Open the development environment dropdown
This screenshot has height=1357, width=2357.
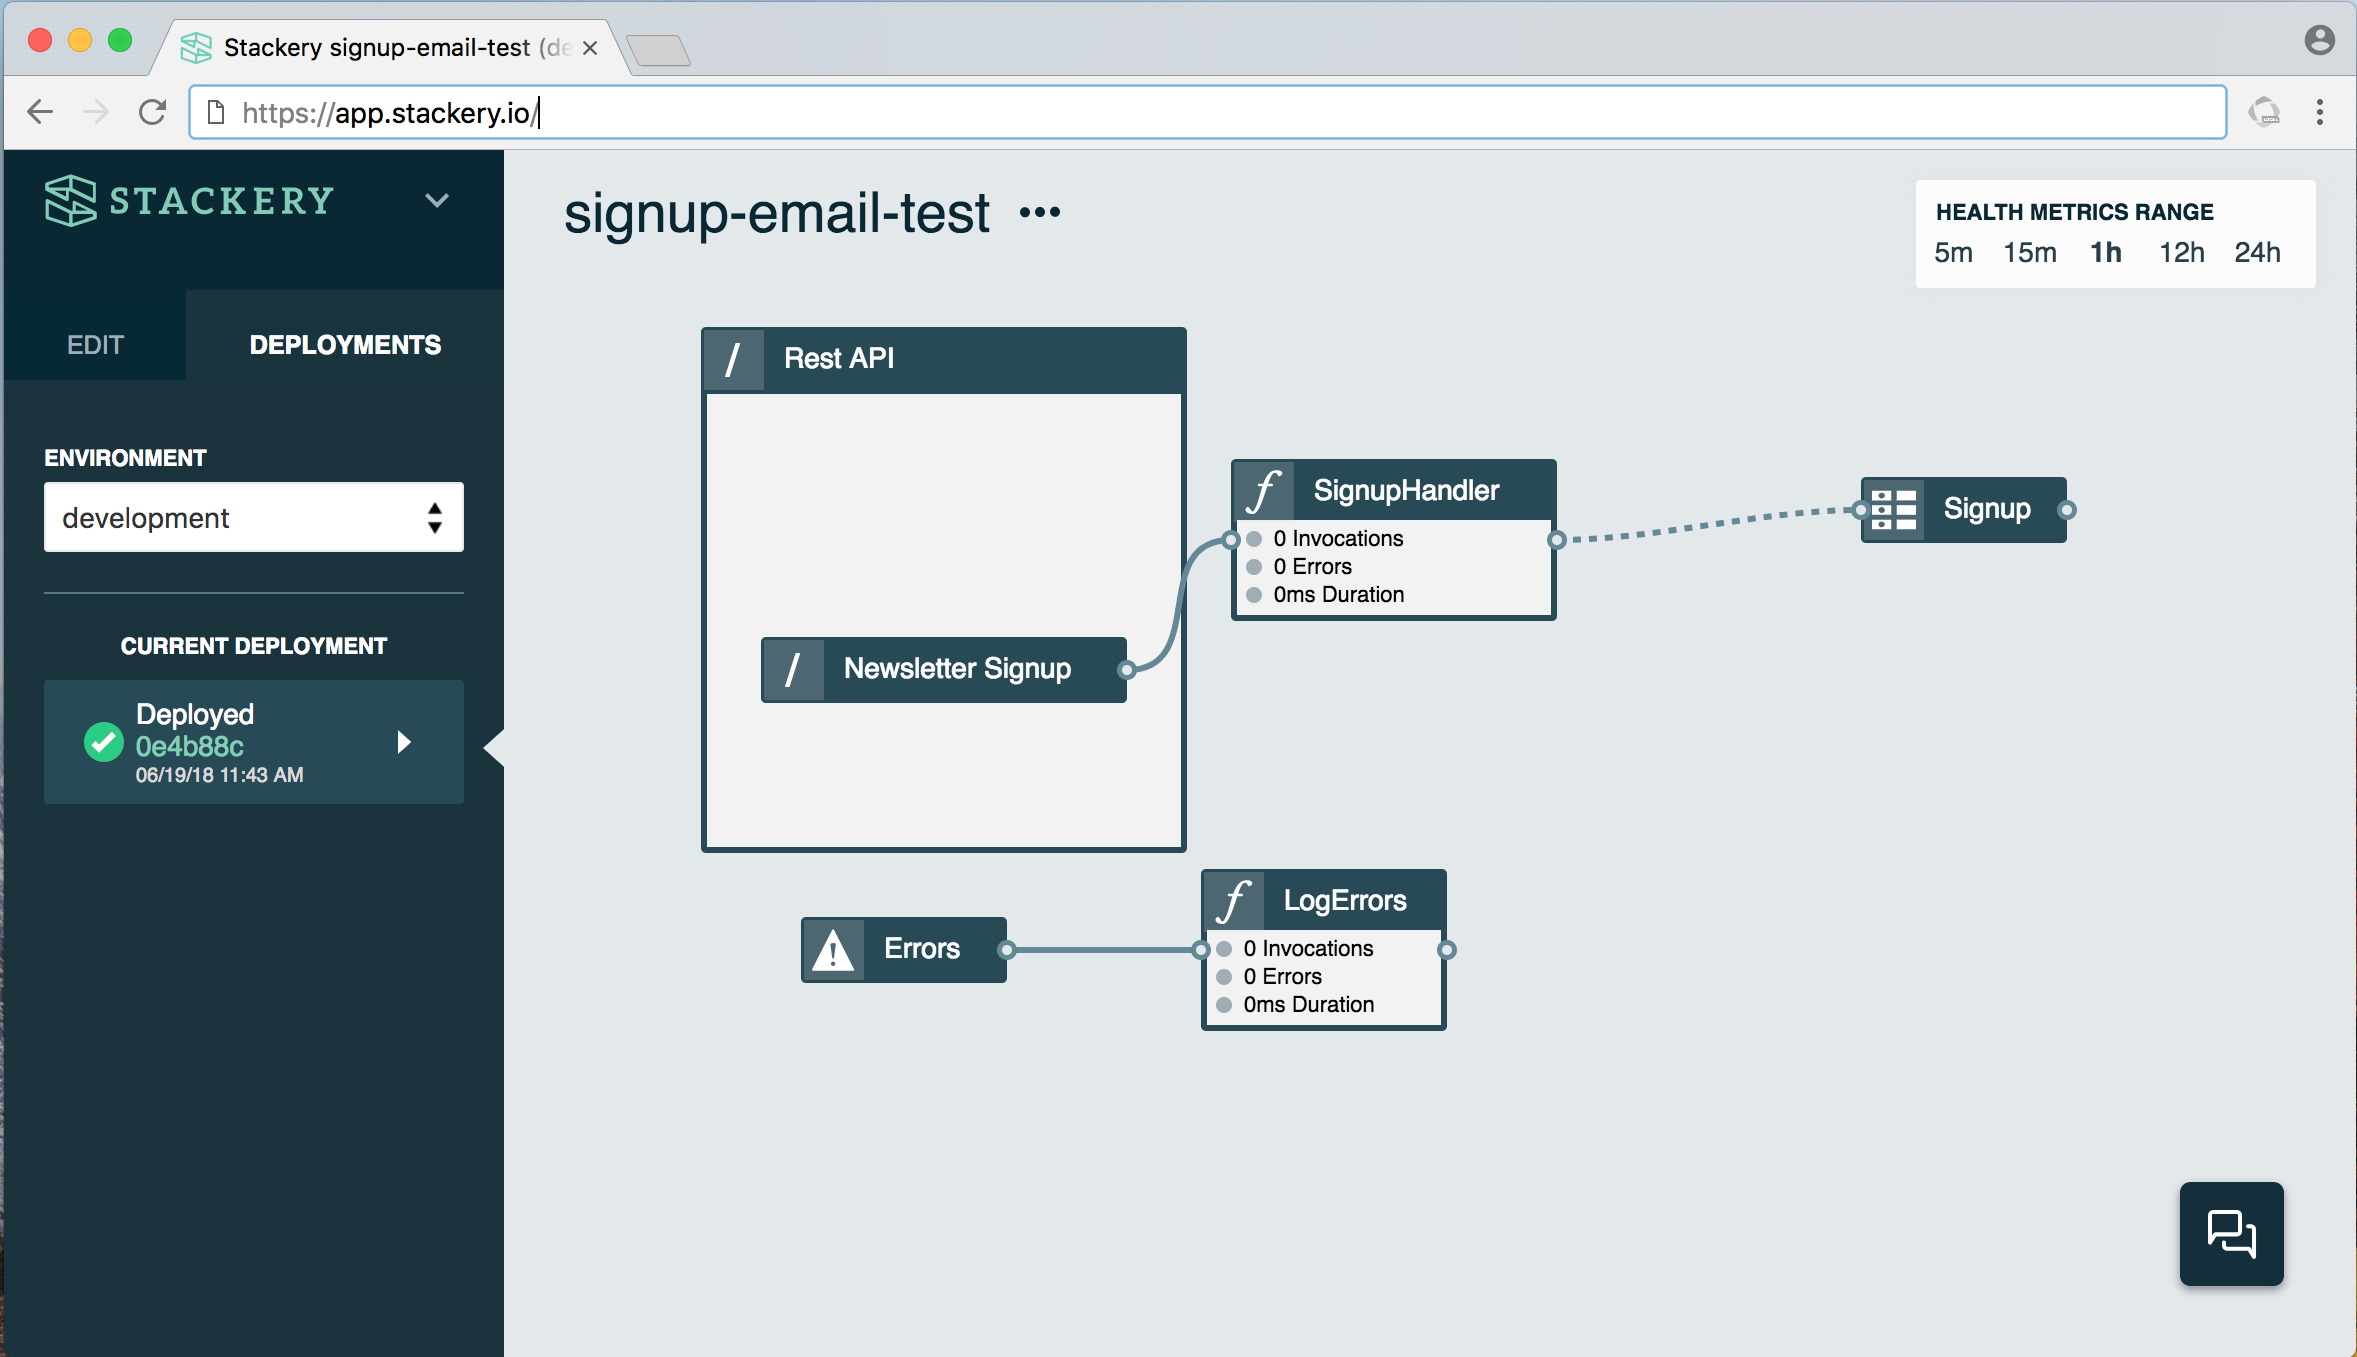click(x=254, y=517)
